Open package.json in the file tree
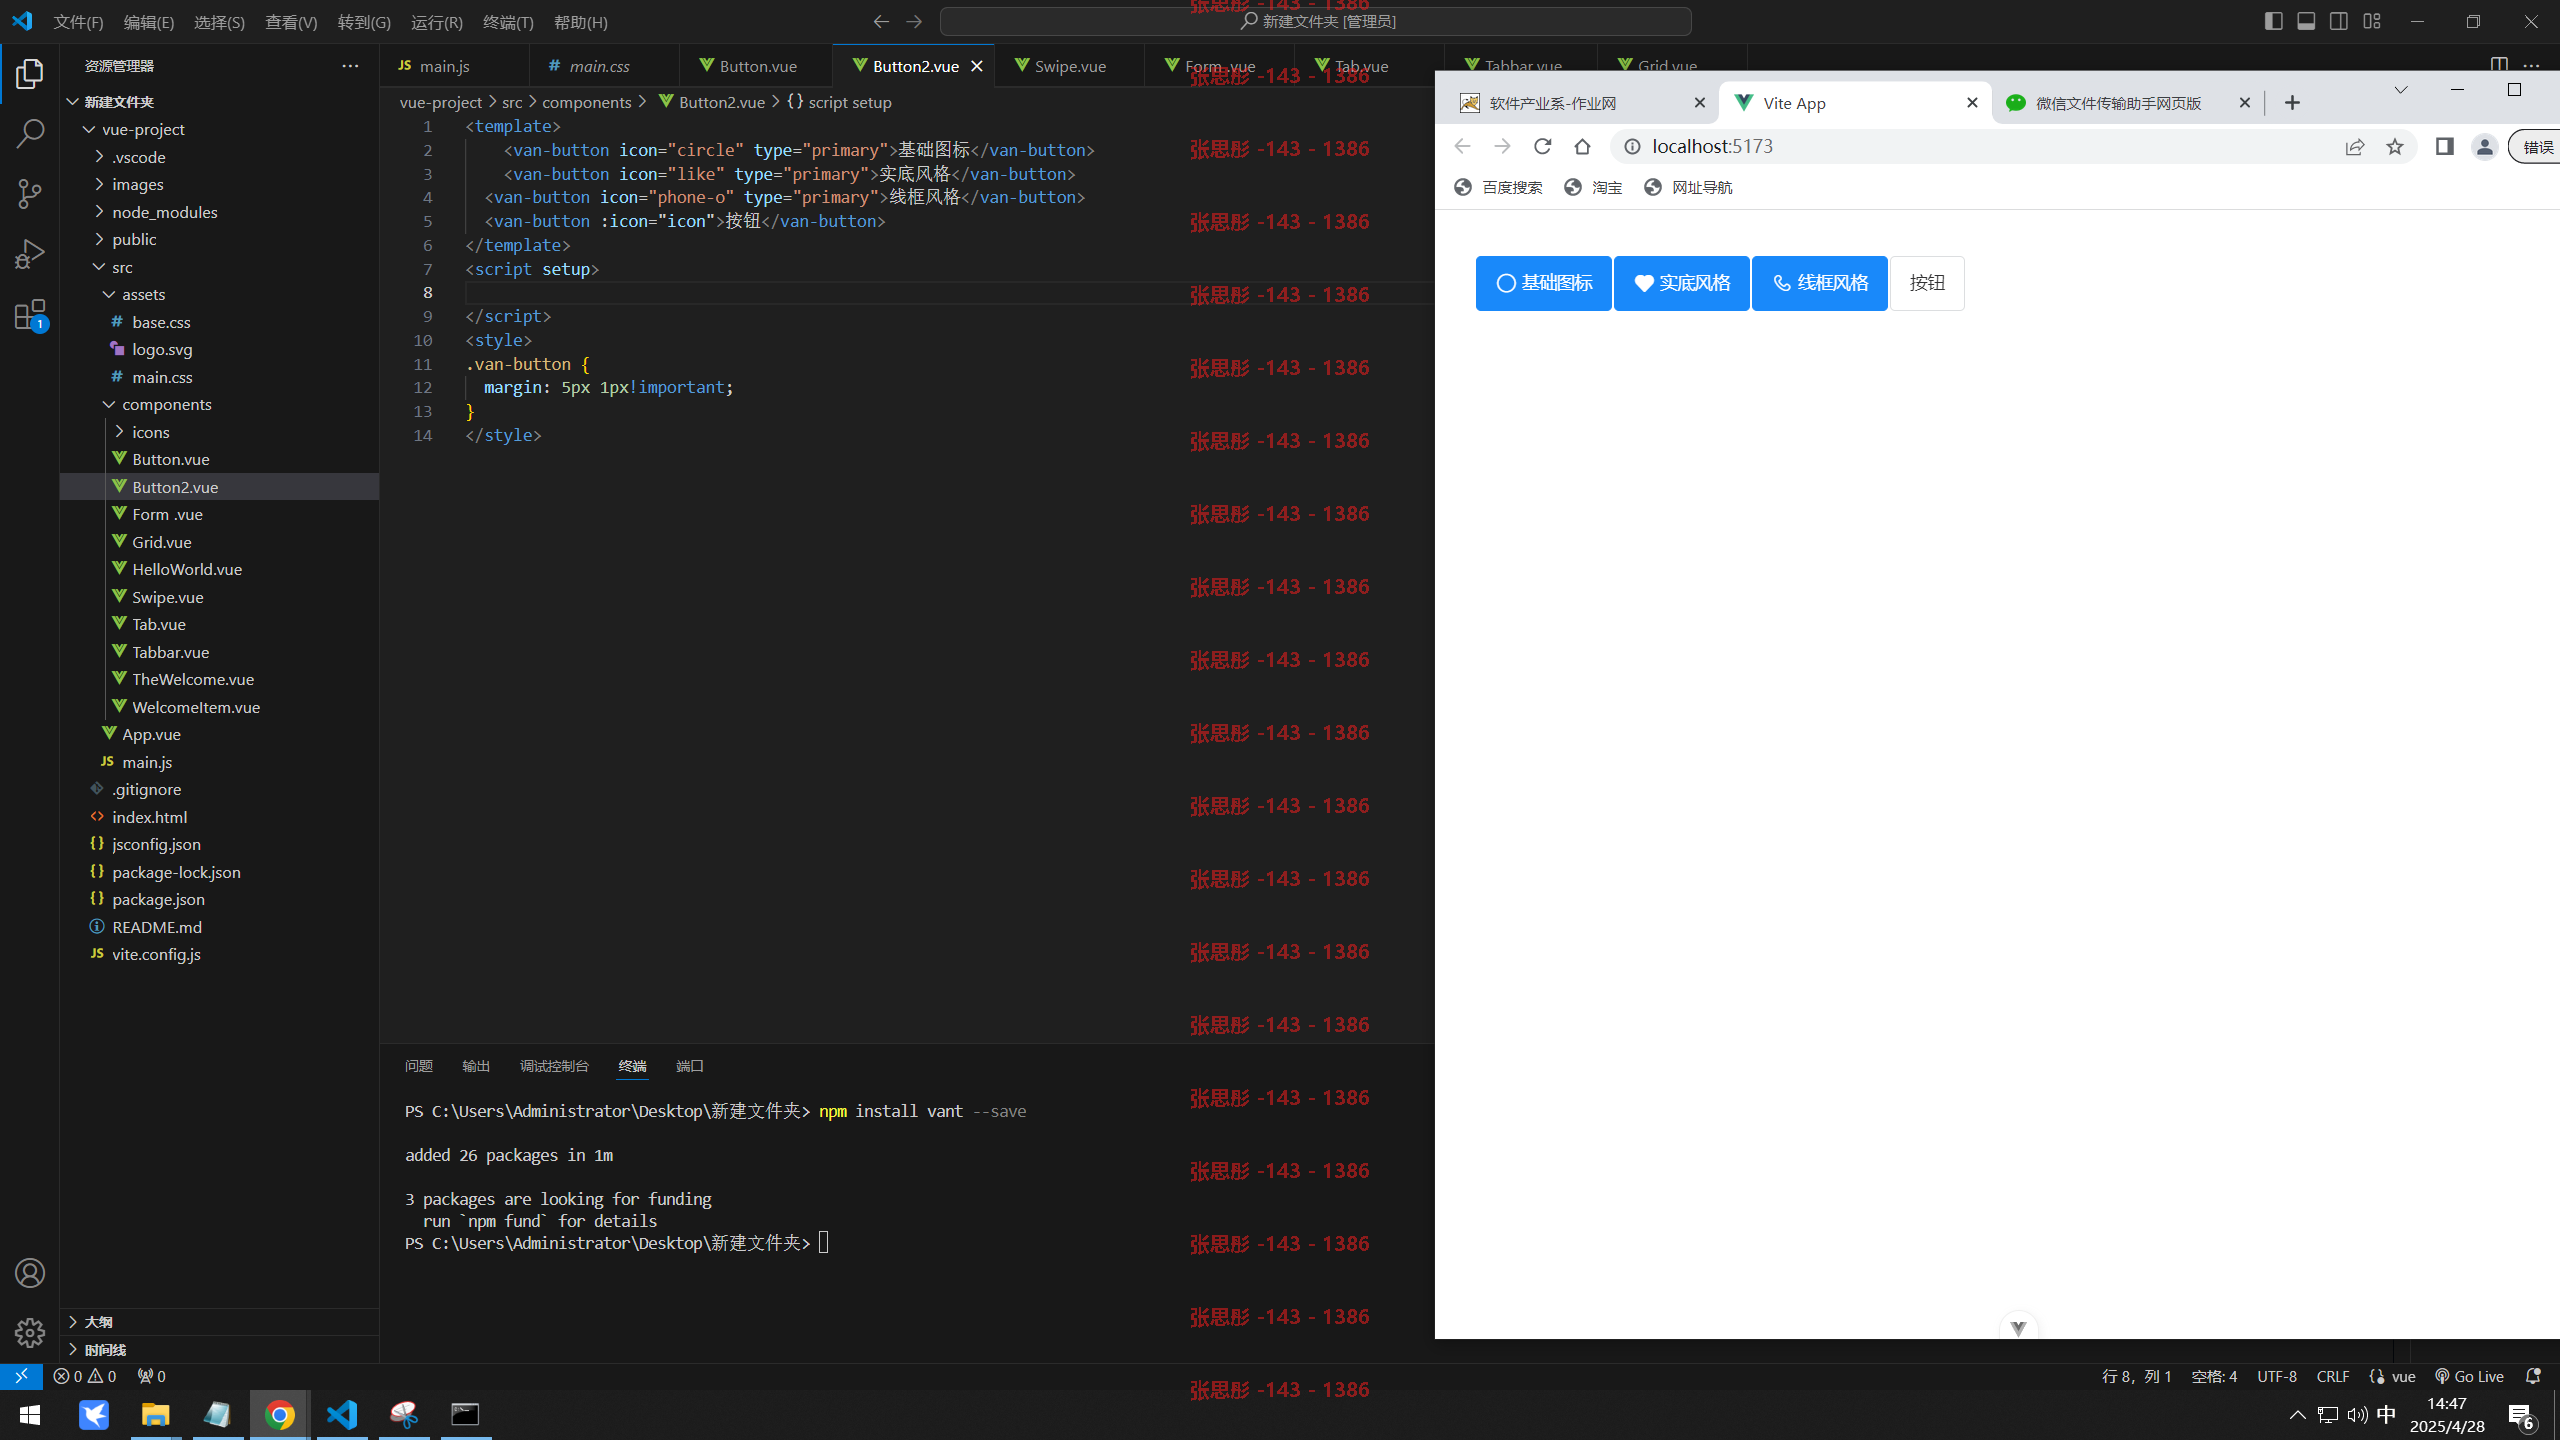The image size is (2560, 1440). pos(158,899)
